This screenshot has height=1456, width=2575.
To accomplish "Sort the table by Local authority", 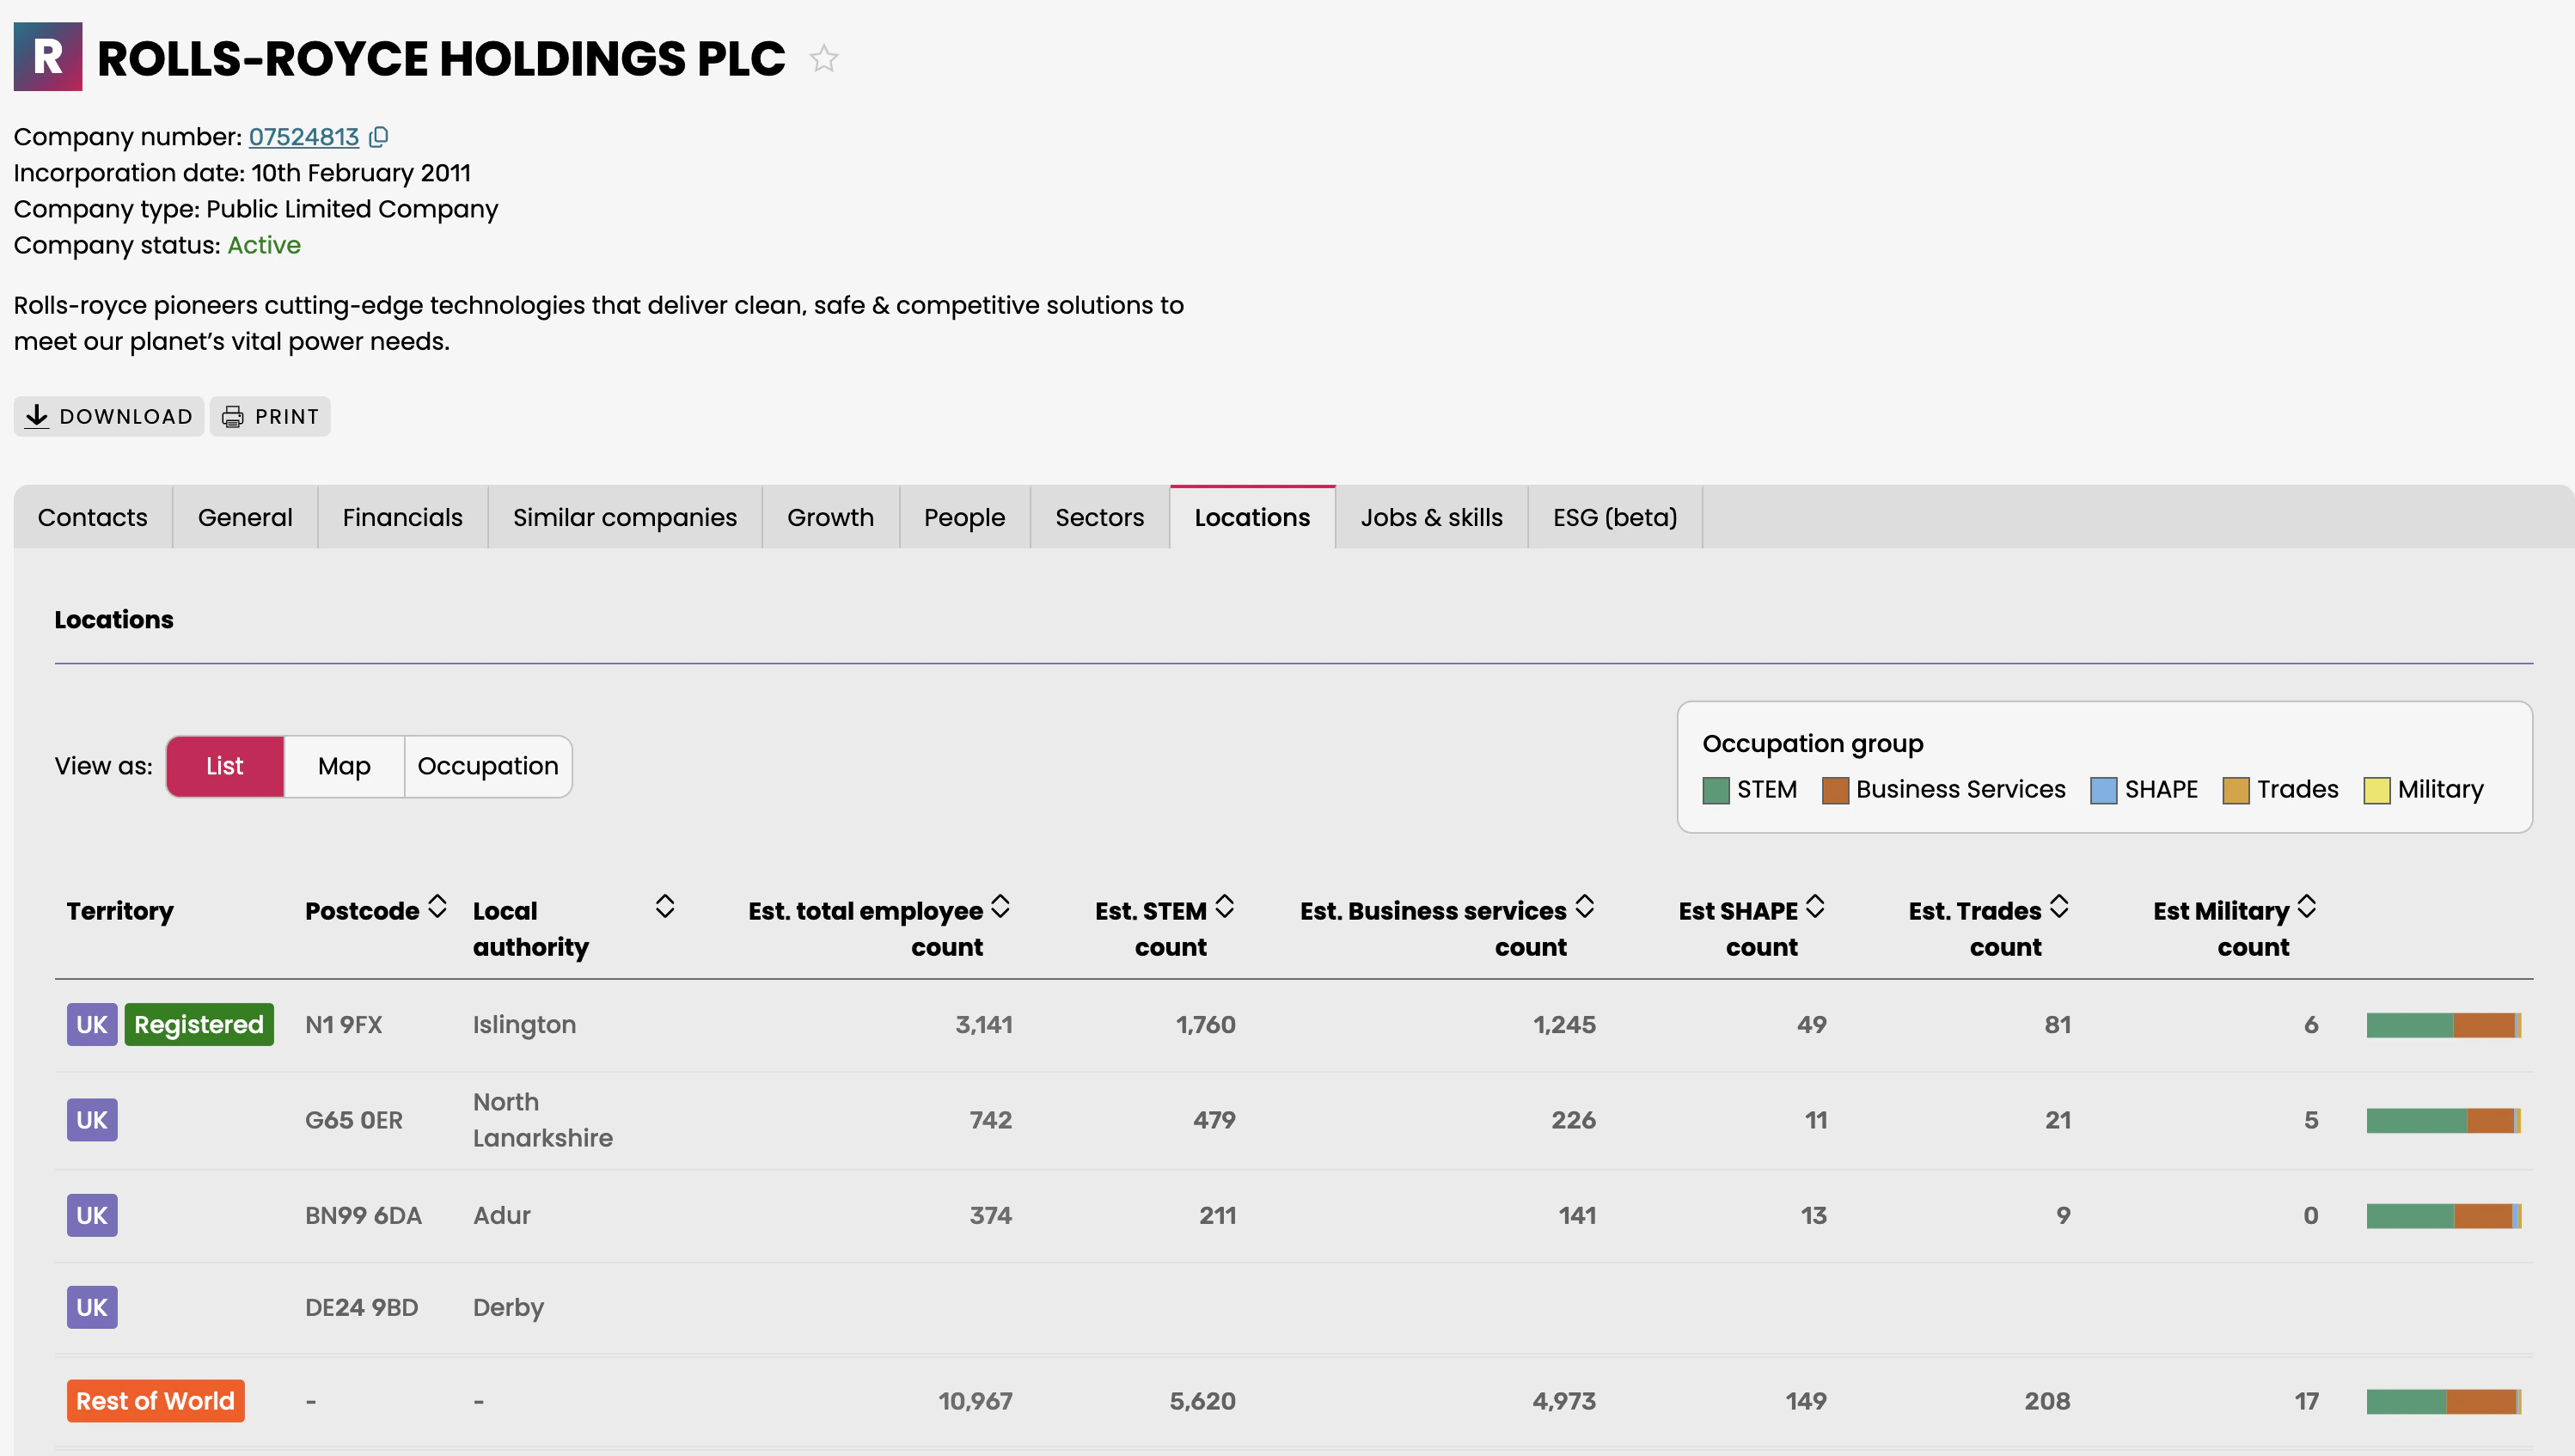I will [x=665, y=907].
